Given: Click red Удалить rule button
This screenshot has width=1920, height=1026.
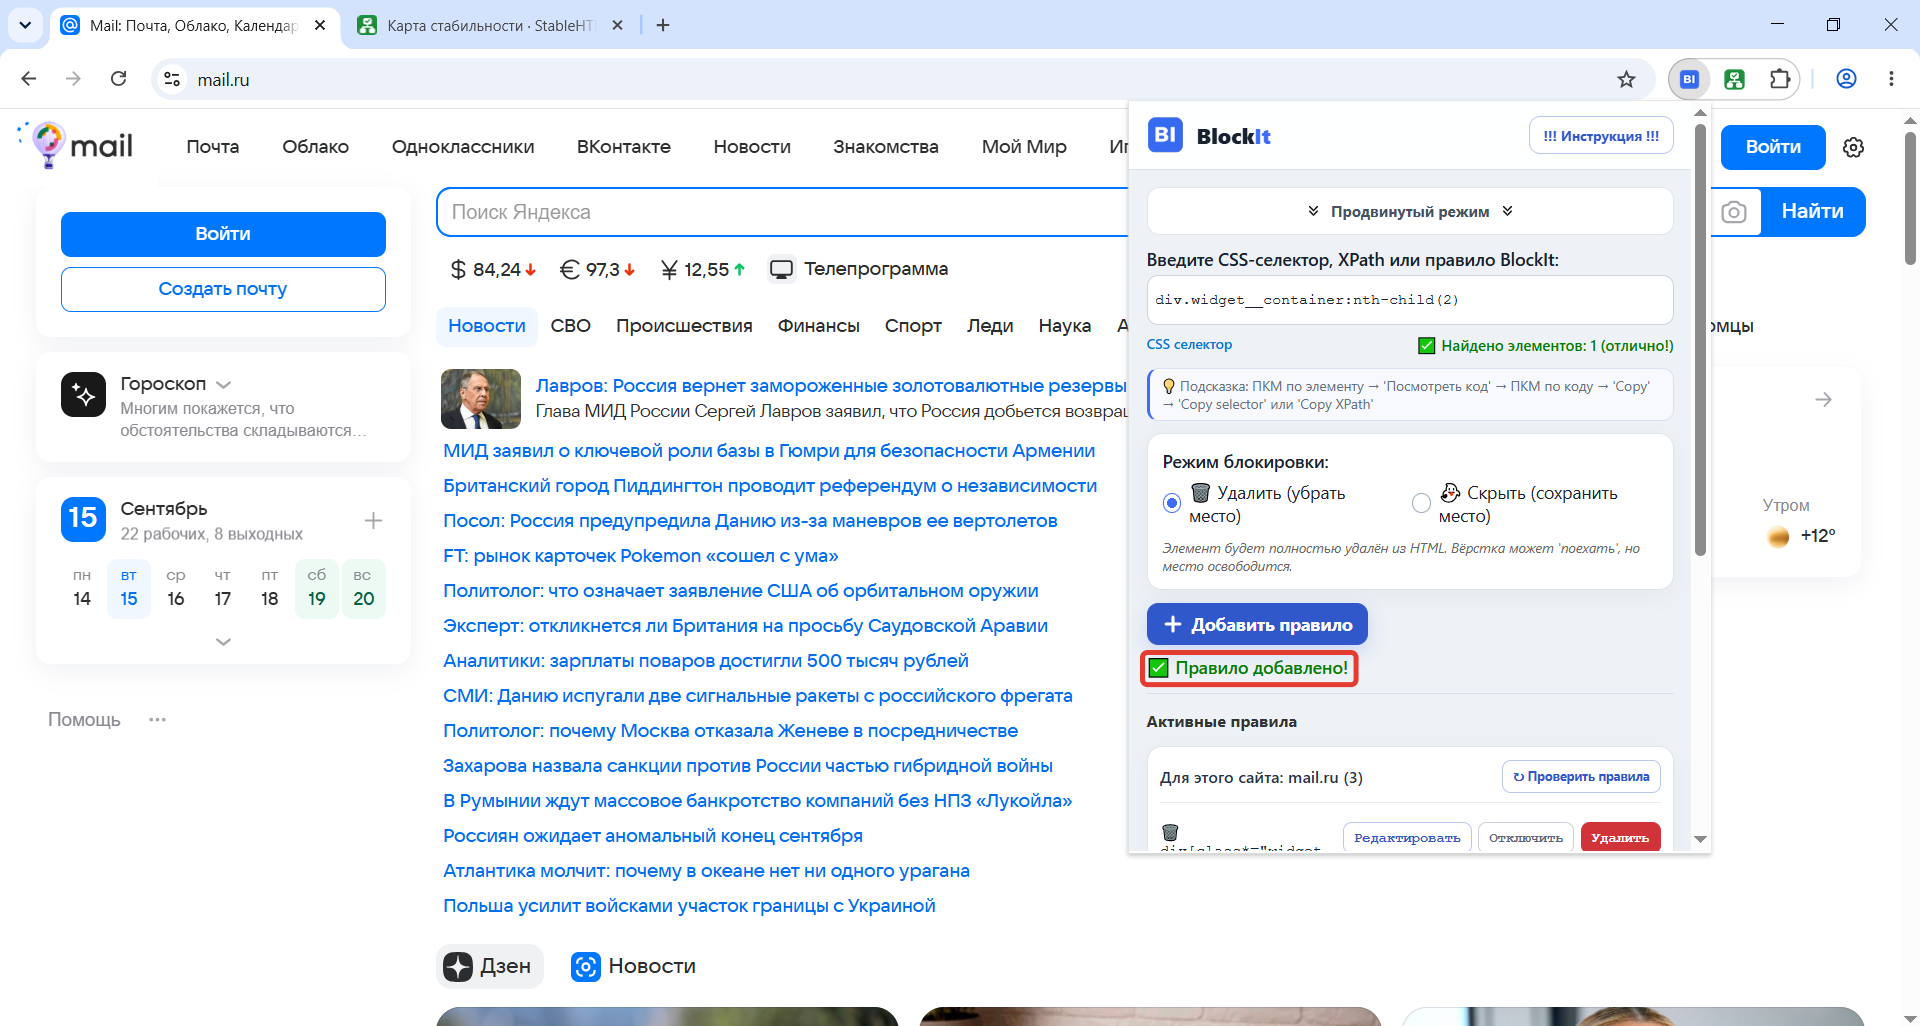Looking at the screenshot, I should [x=1620, y=837].
